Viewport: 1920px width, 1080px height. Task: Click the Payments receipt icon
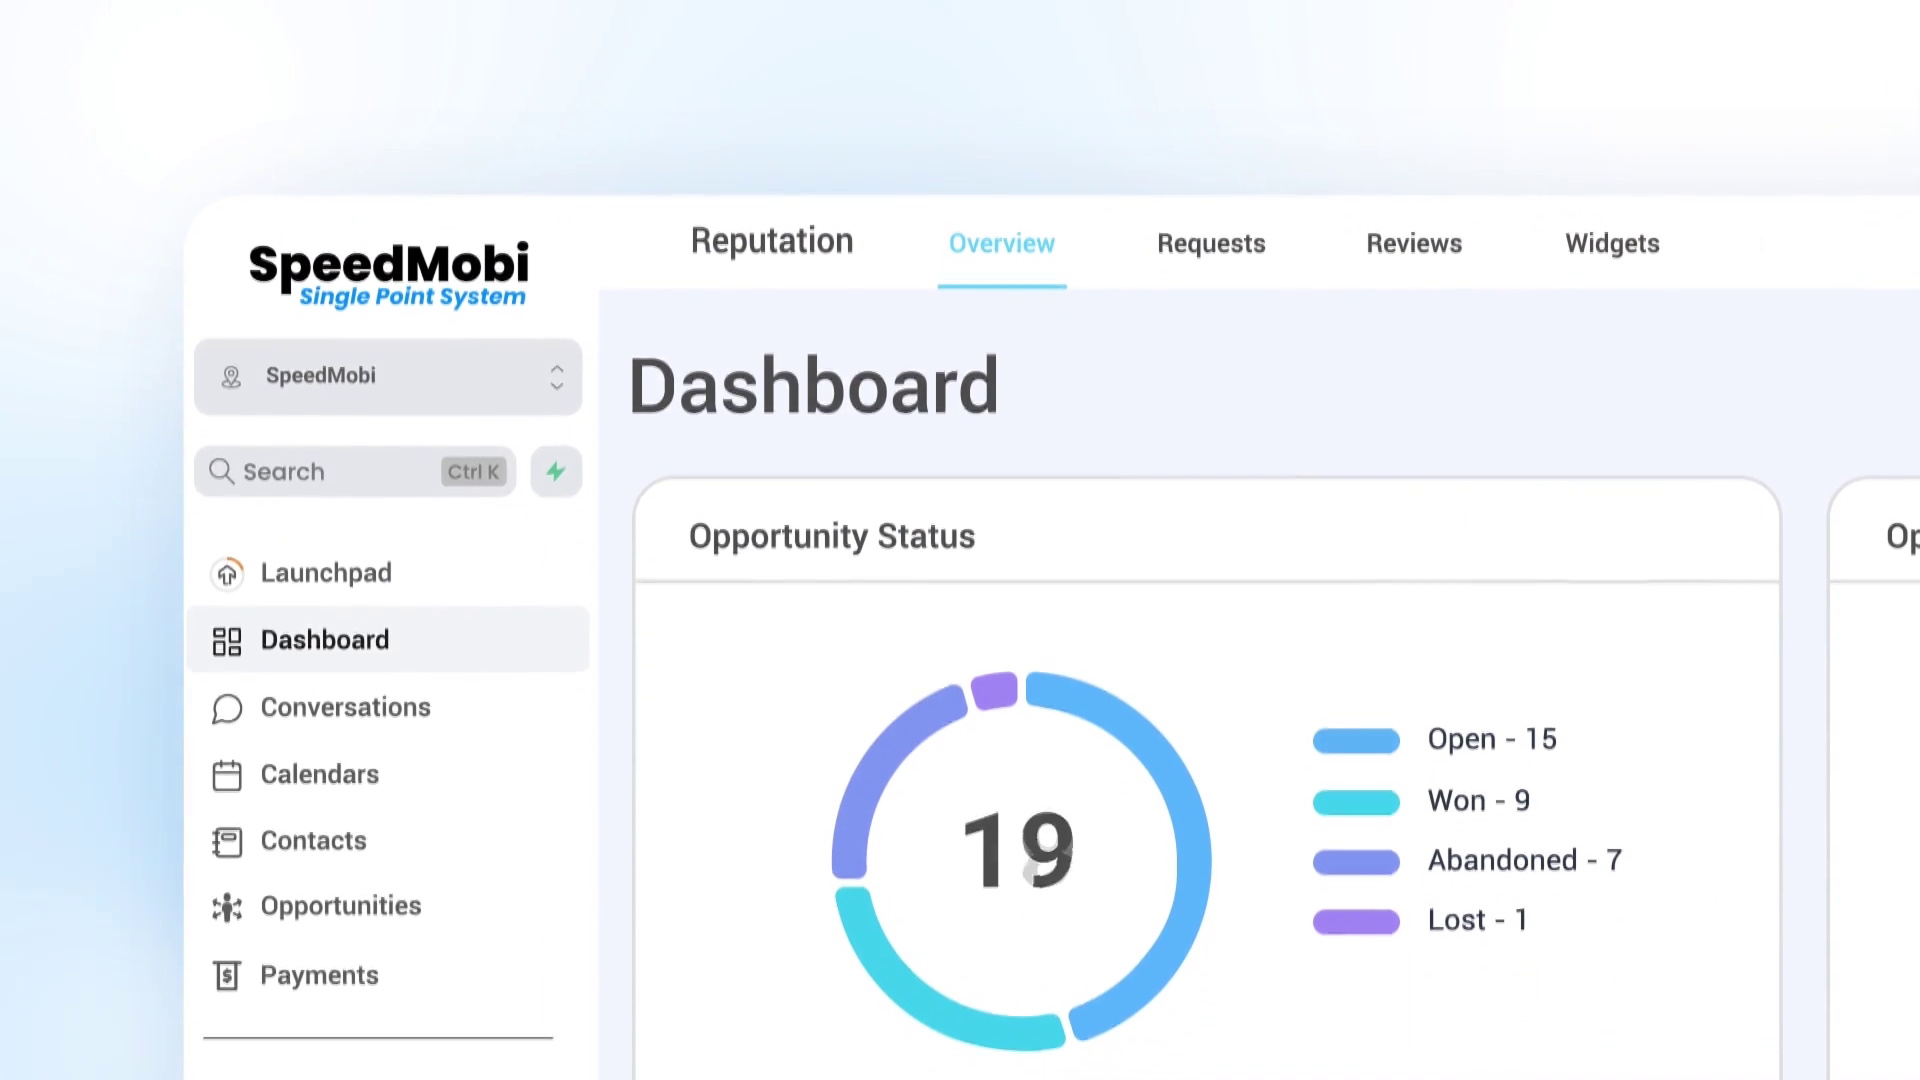[x=227, y=976]
